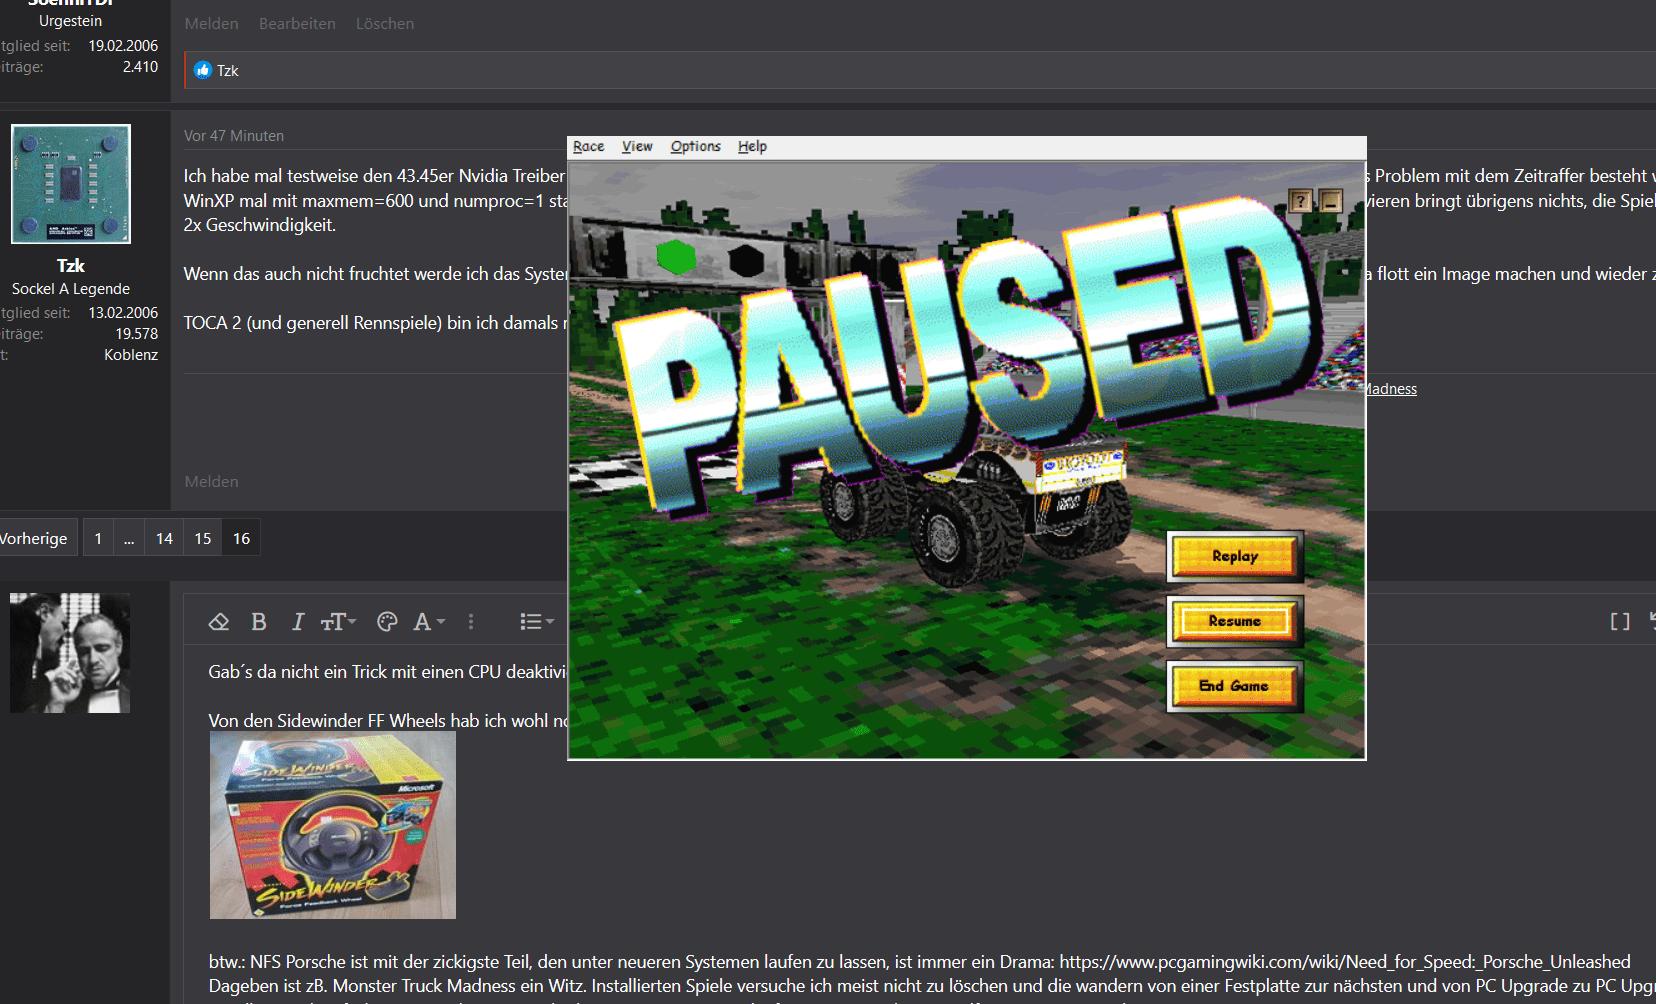Click the Melden link below Tzk's post

[x=211, y=482]
